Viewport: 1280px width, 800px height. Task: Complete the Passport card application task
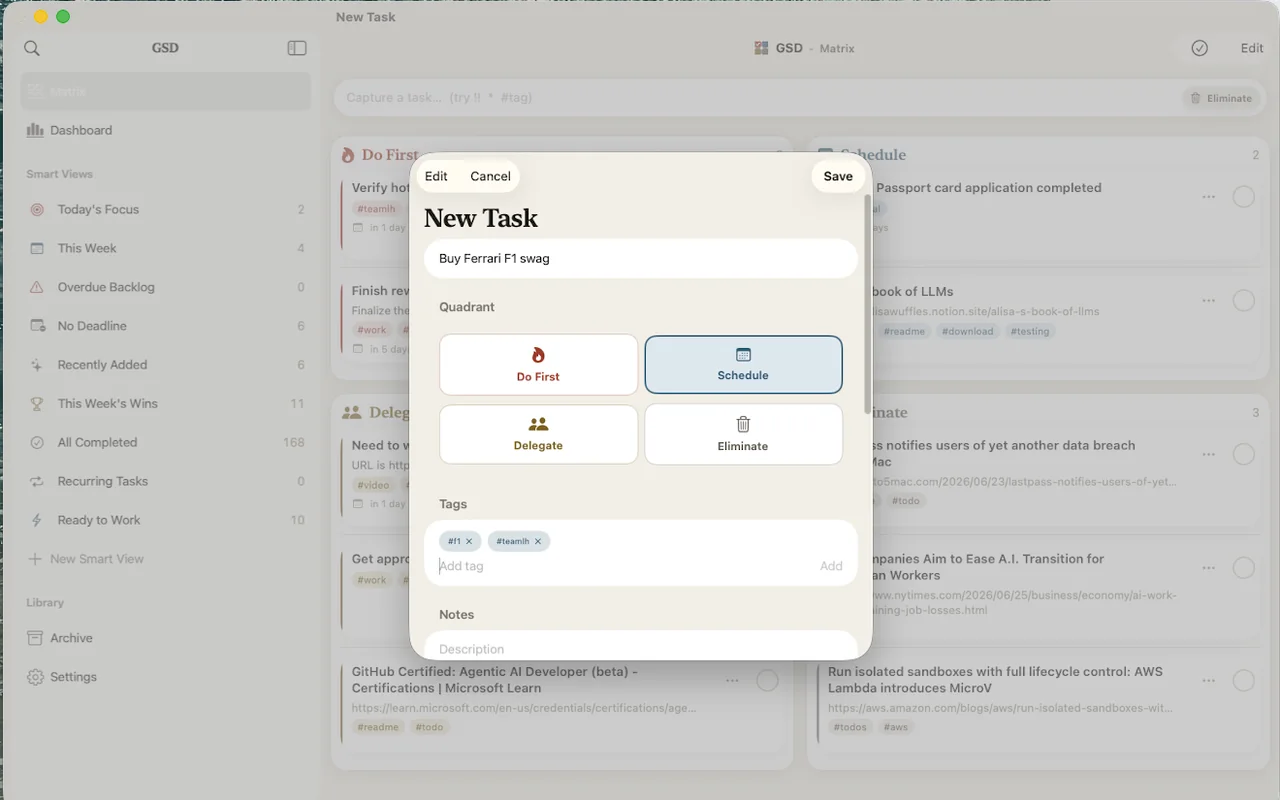coord(1243,197)
